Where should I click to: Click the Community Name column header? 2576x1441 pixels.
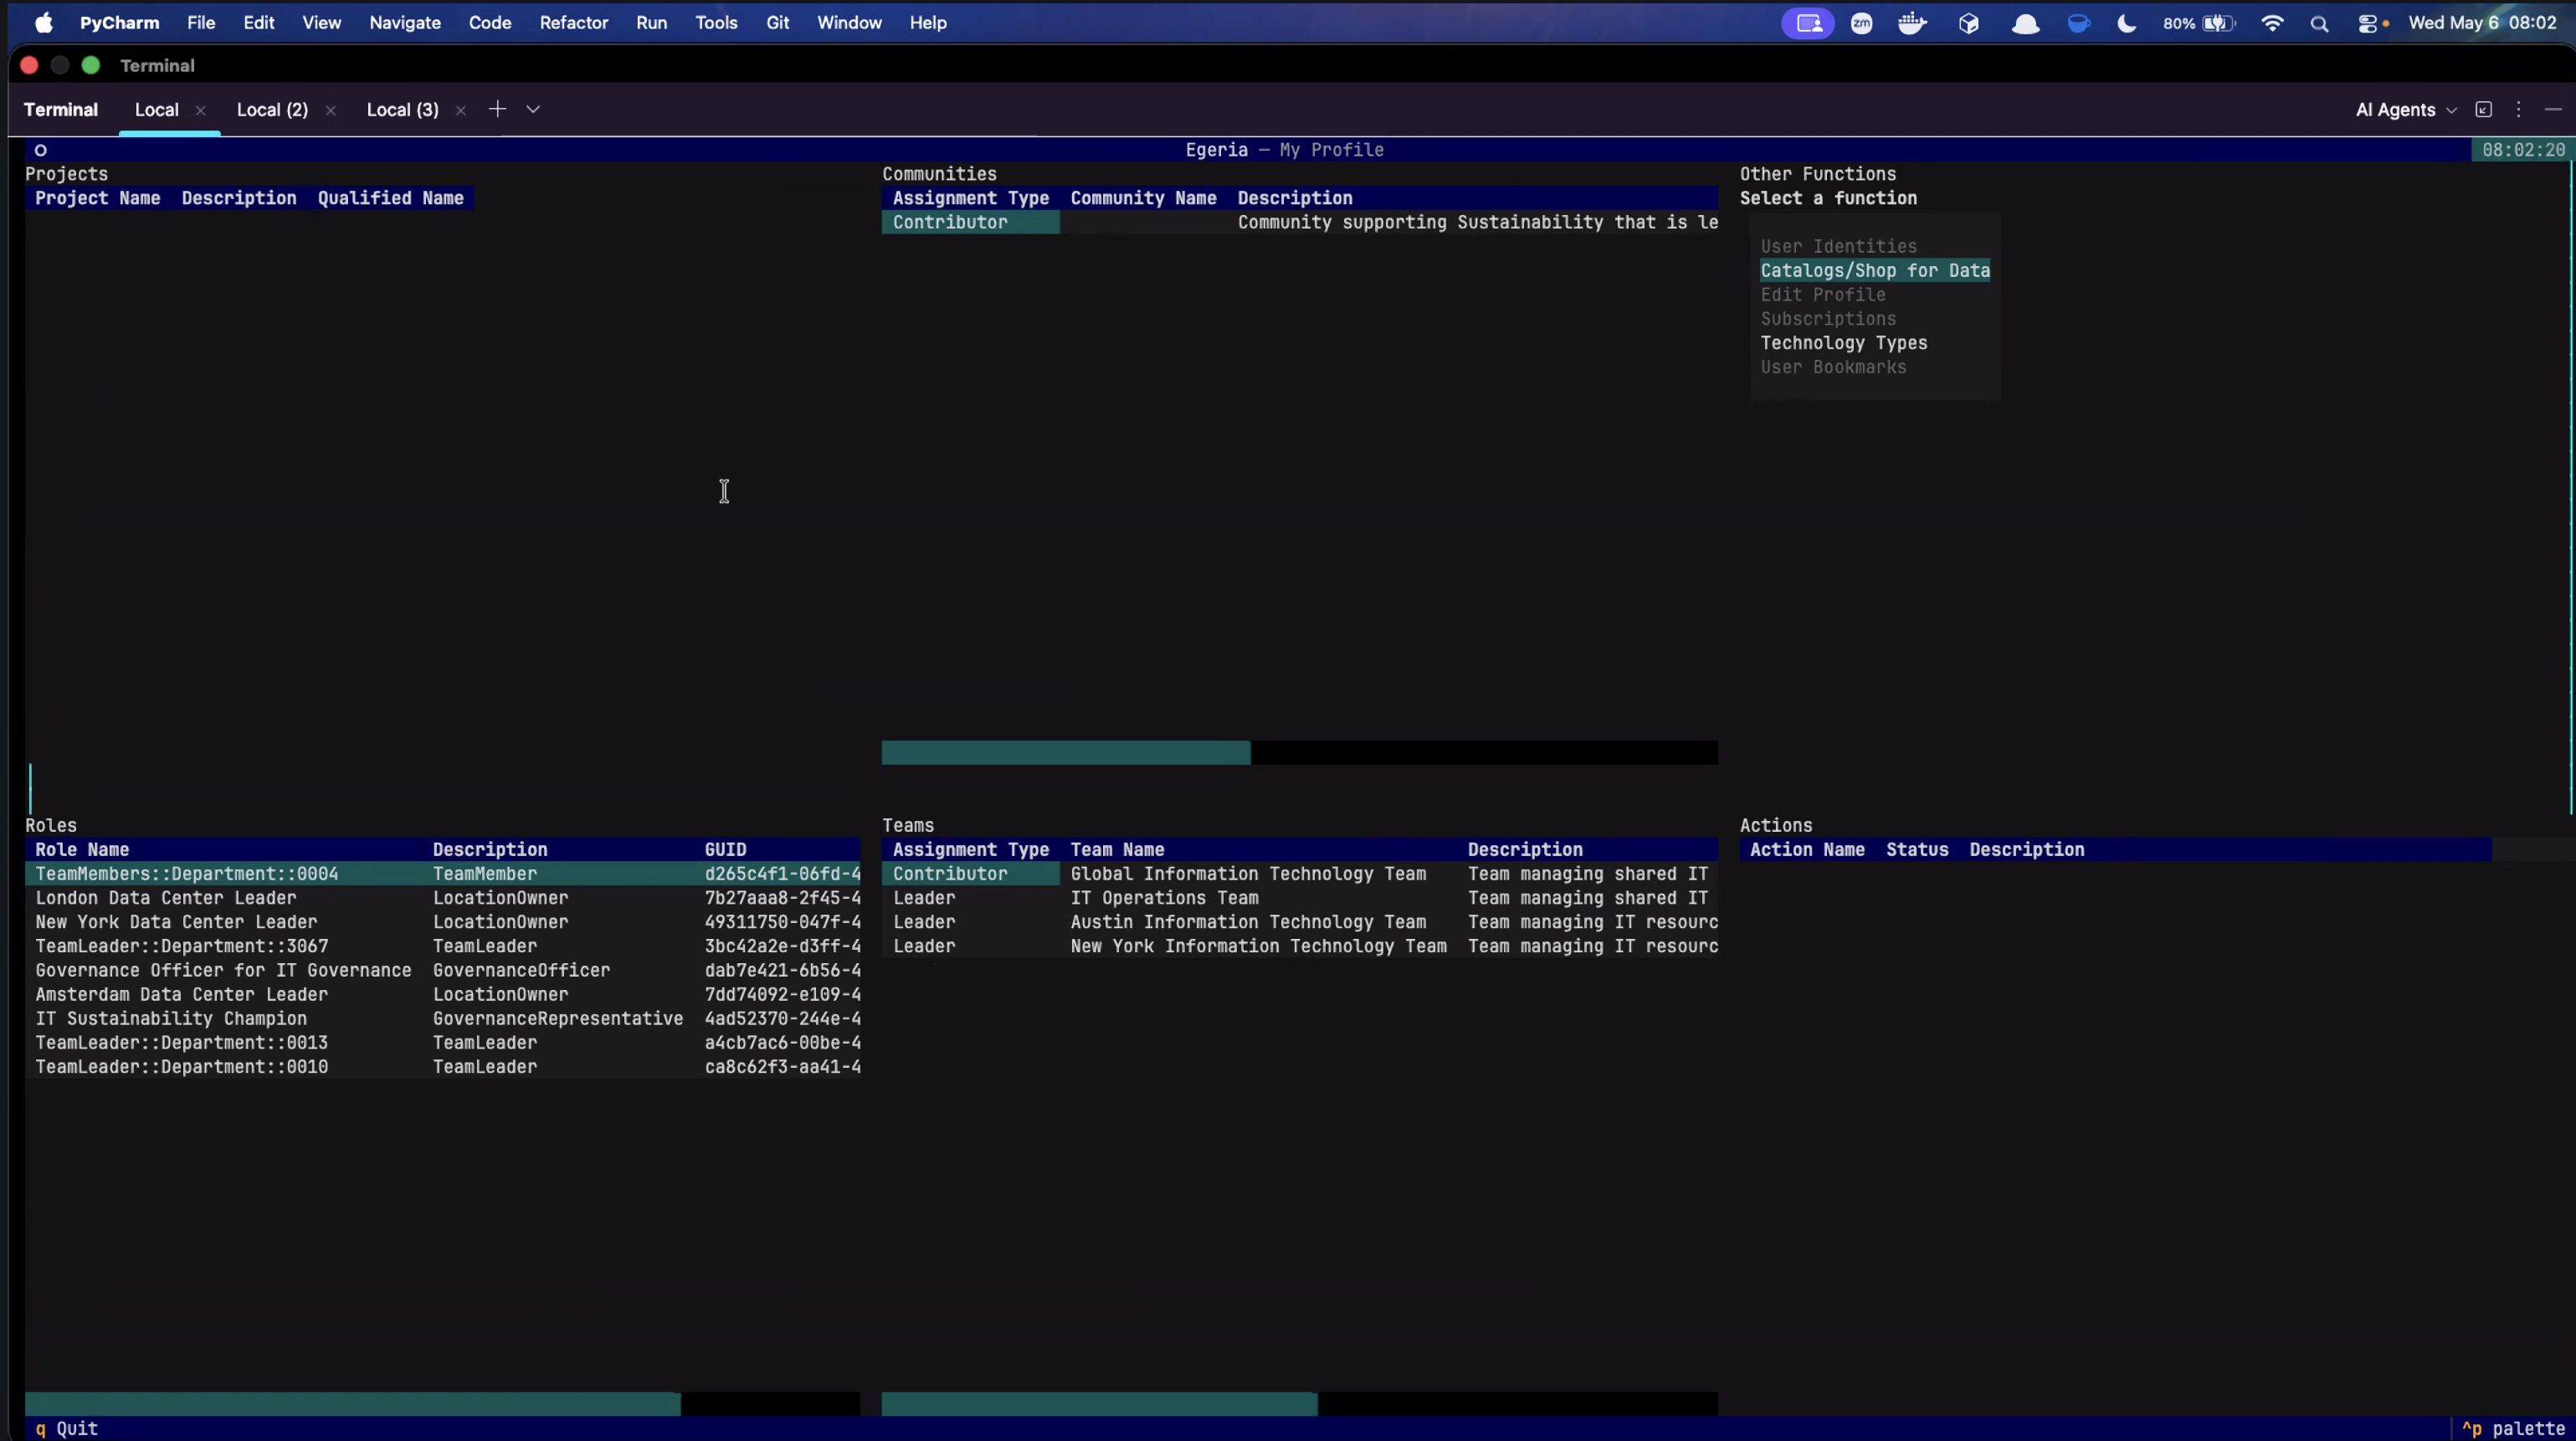pos(1143,198)
